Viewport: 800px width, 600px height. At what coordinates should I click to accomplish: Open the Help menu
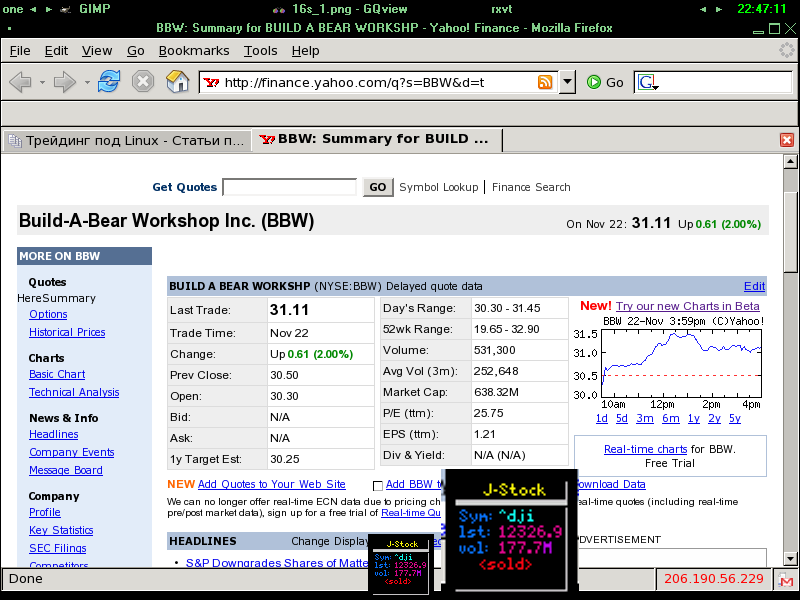click(306, 51)
